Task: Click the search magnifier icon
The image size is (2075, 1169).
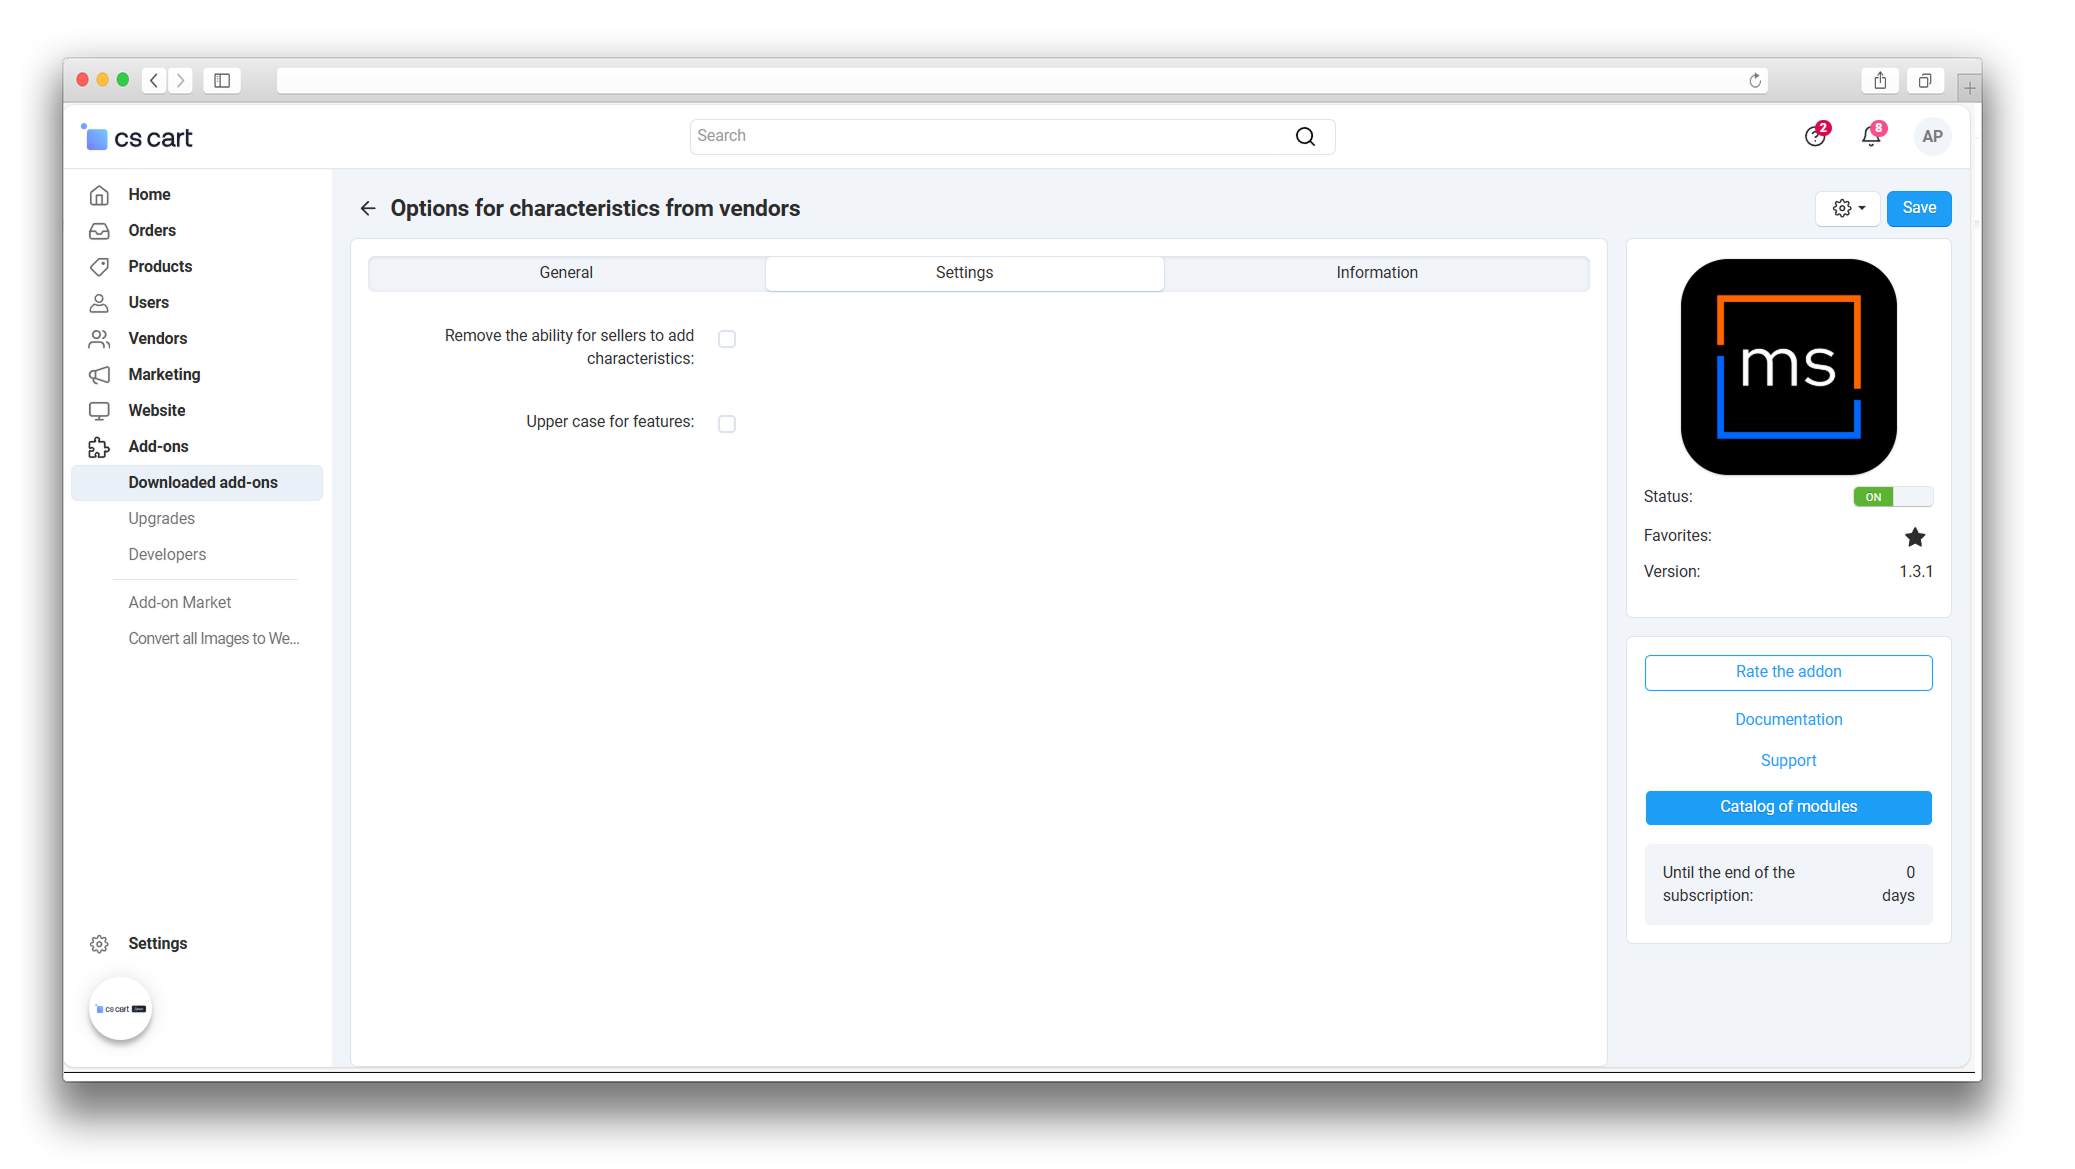Action: (1305, 137)
